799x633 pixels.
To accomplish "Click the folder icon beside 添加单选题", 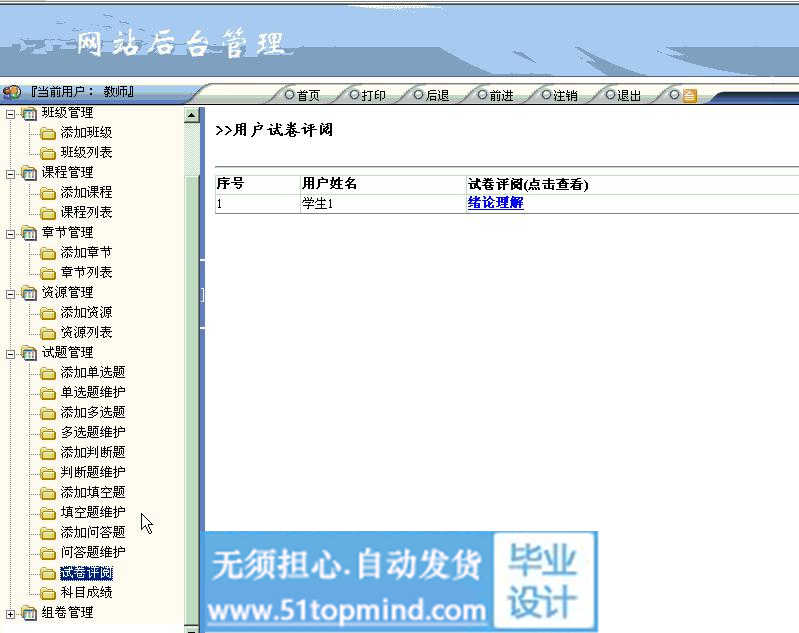I will pos(48,374).
